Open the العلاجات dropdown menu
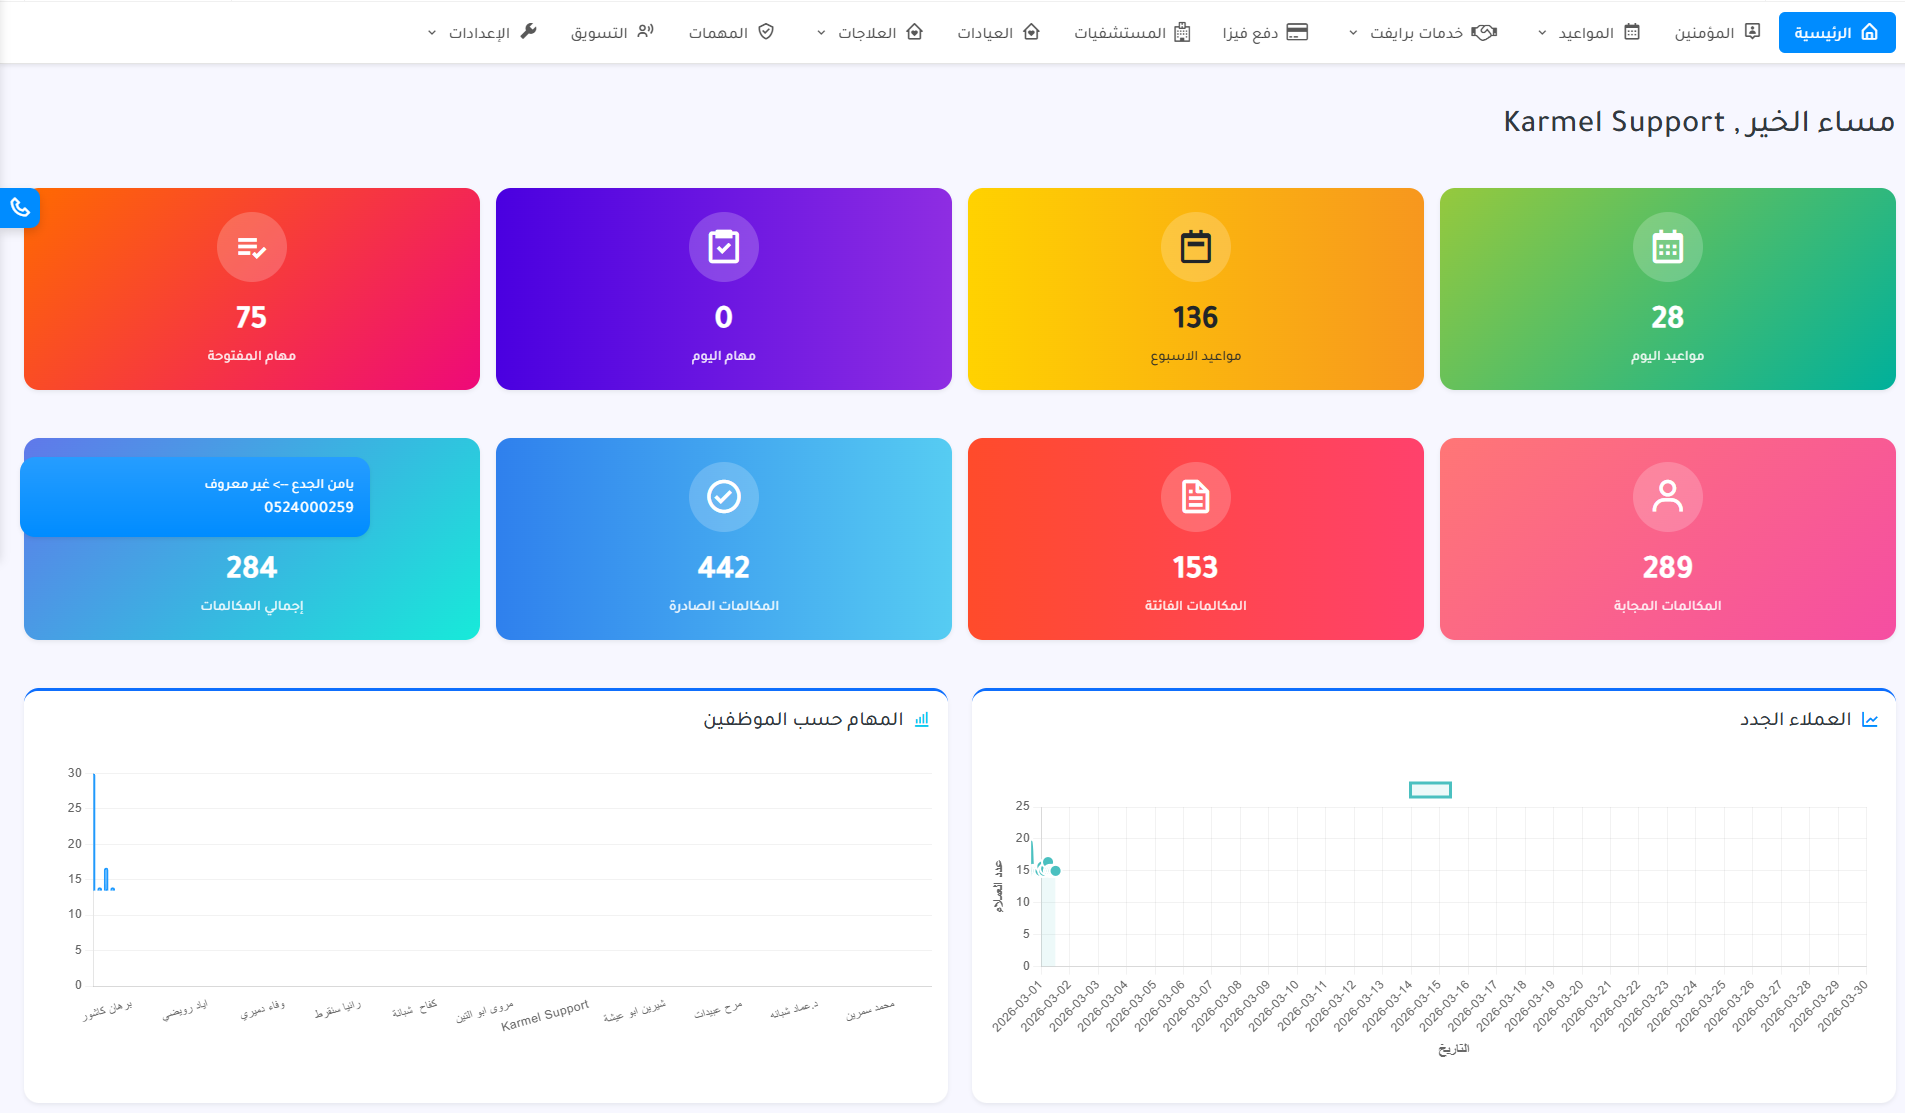The height and width of the screenshot is (1113, 1905). click(869, 33)
